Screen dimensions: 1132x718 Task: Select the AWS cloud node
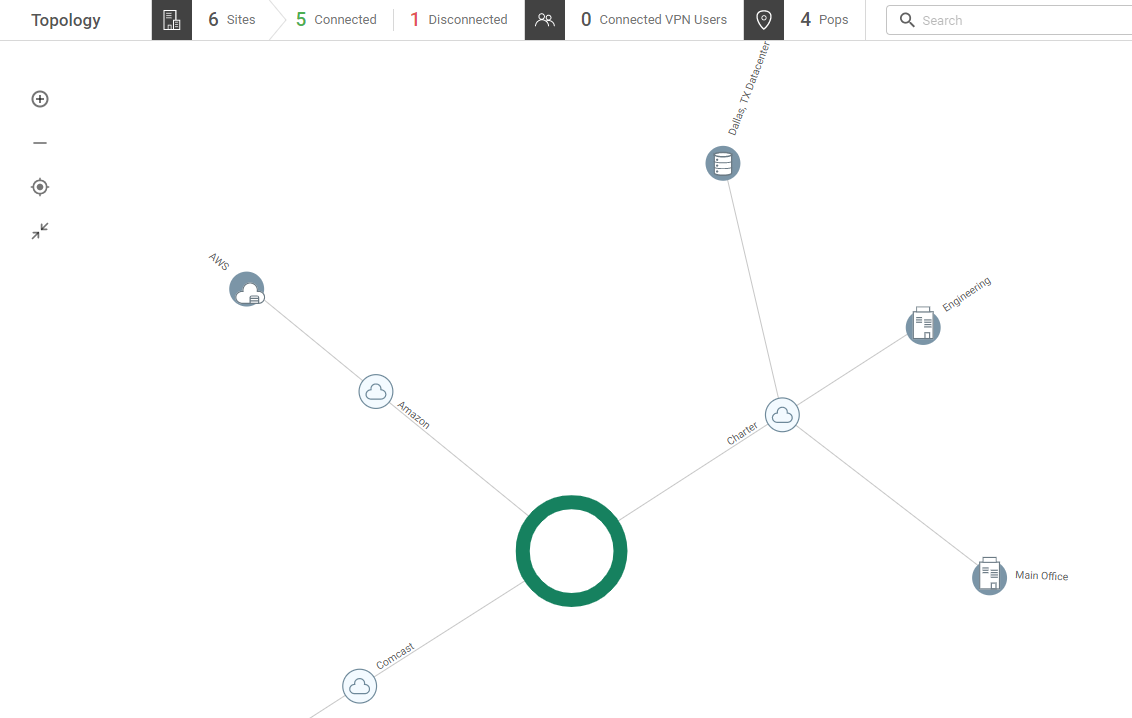click(x=246, y=289)
